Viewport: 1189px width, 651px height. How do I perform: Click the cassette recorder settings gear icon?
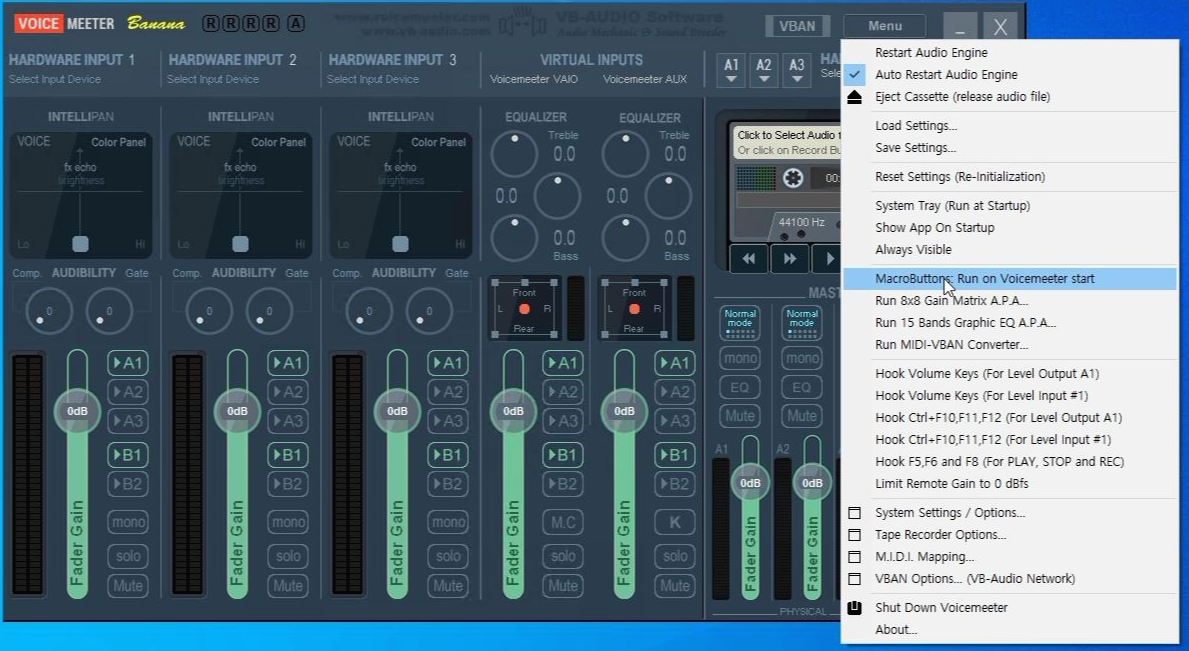click(793, 178)
